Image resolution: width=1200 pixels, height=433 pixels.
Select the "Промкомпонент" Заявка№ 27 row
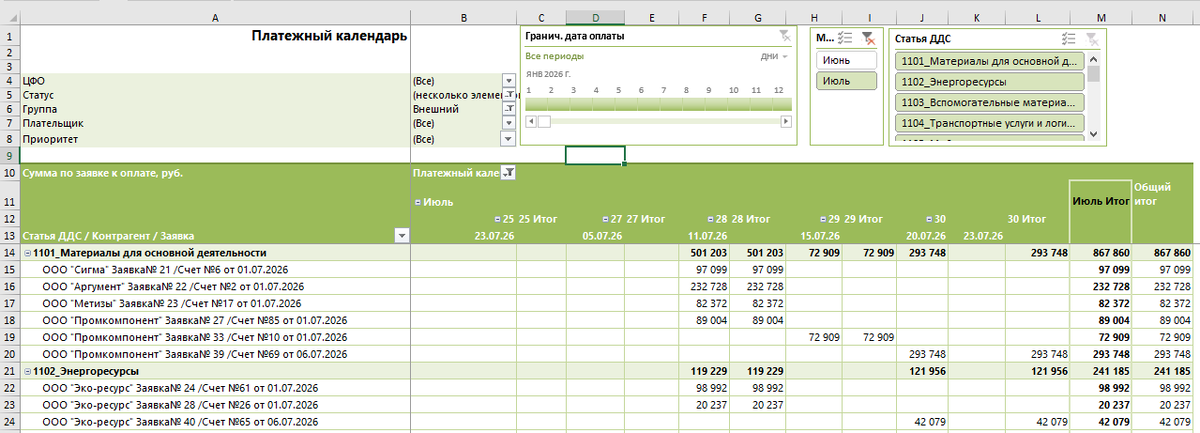(216, 320)
